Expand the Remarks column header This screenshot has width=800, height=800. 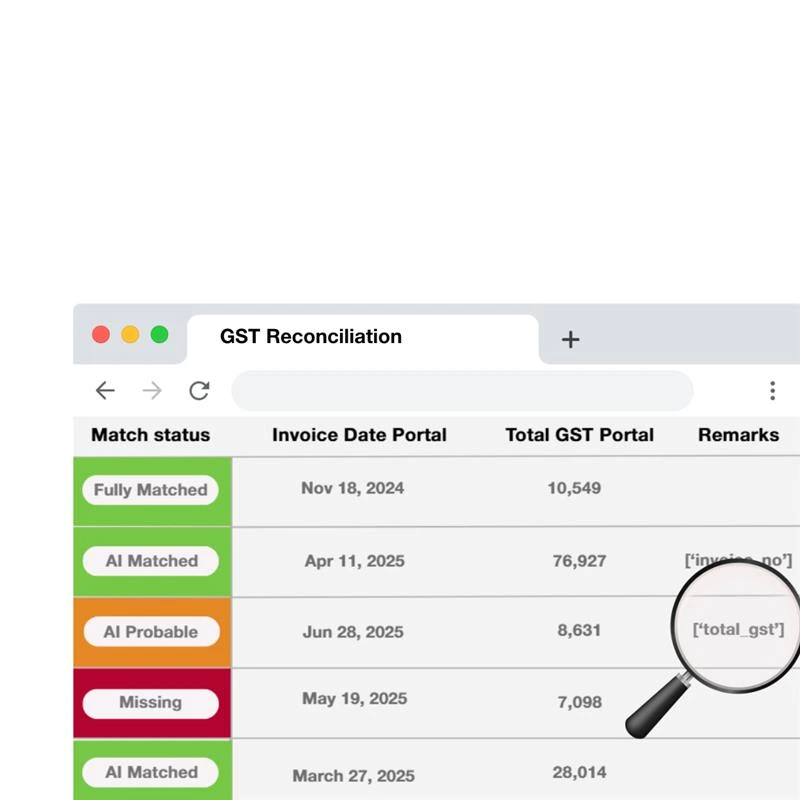click(739, 435)
